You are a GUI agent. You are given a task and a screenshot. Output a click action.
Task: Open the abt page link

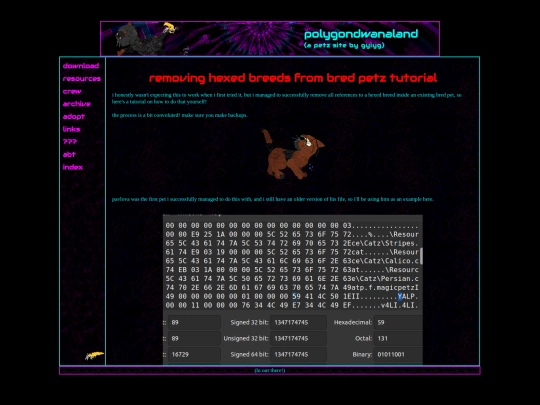[x=69, y=154]
